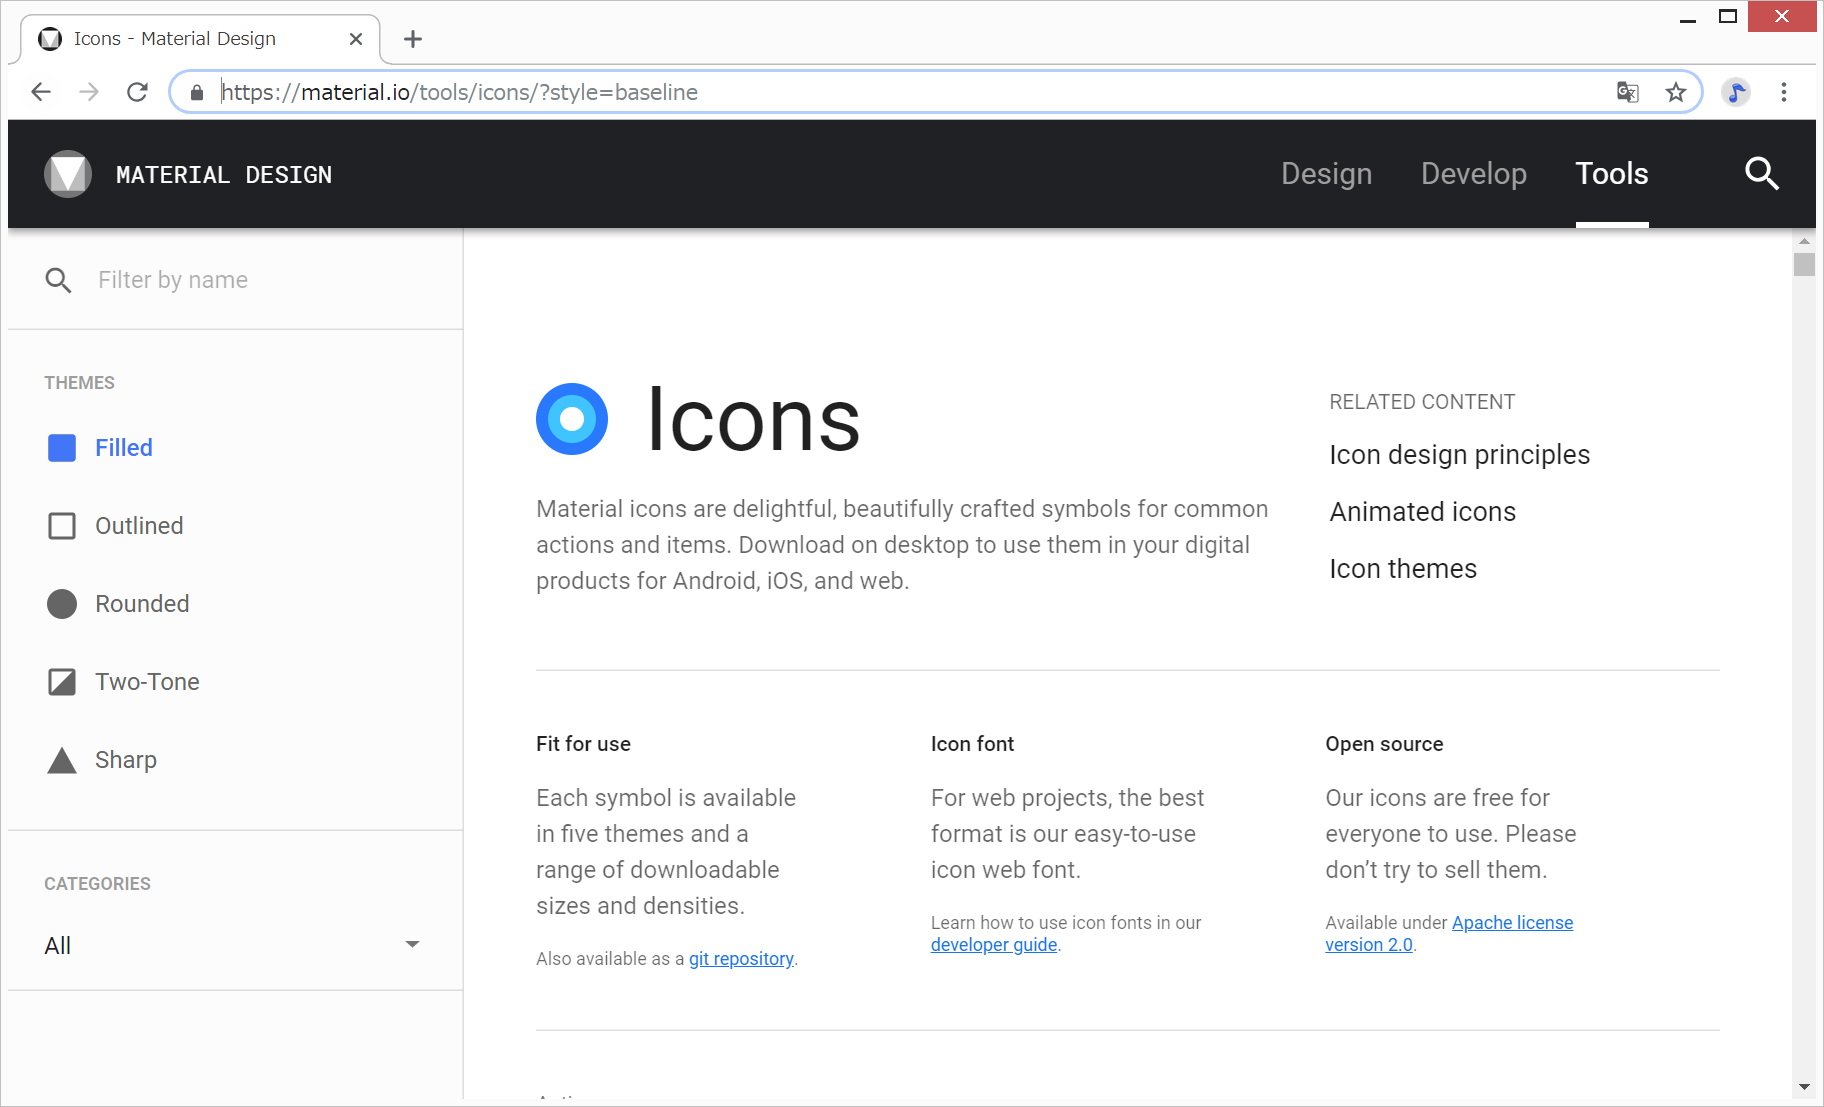The width and height of the screenshot is (1824, 1107).
Task: Open Icon themes link
Action: click(1402, 569)
